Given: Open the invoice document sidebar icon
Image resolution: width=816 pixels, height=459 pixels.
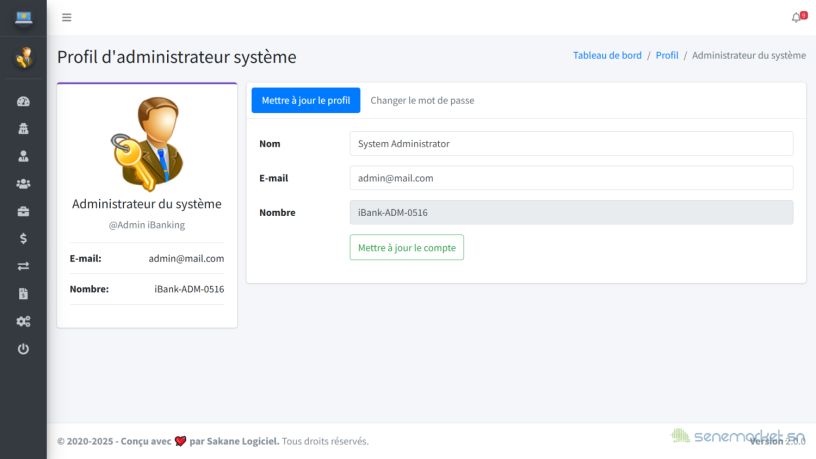Looking at the screenshot, I should click(x=23, y=294).
